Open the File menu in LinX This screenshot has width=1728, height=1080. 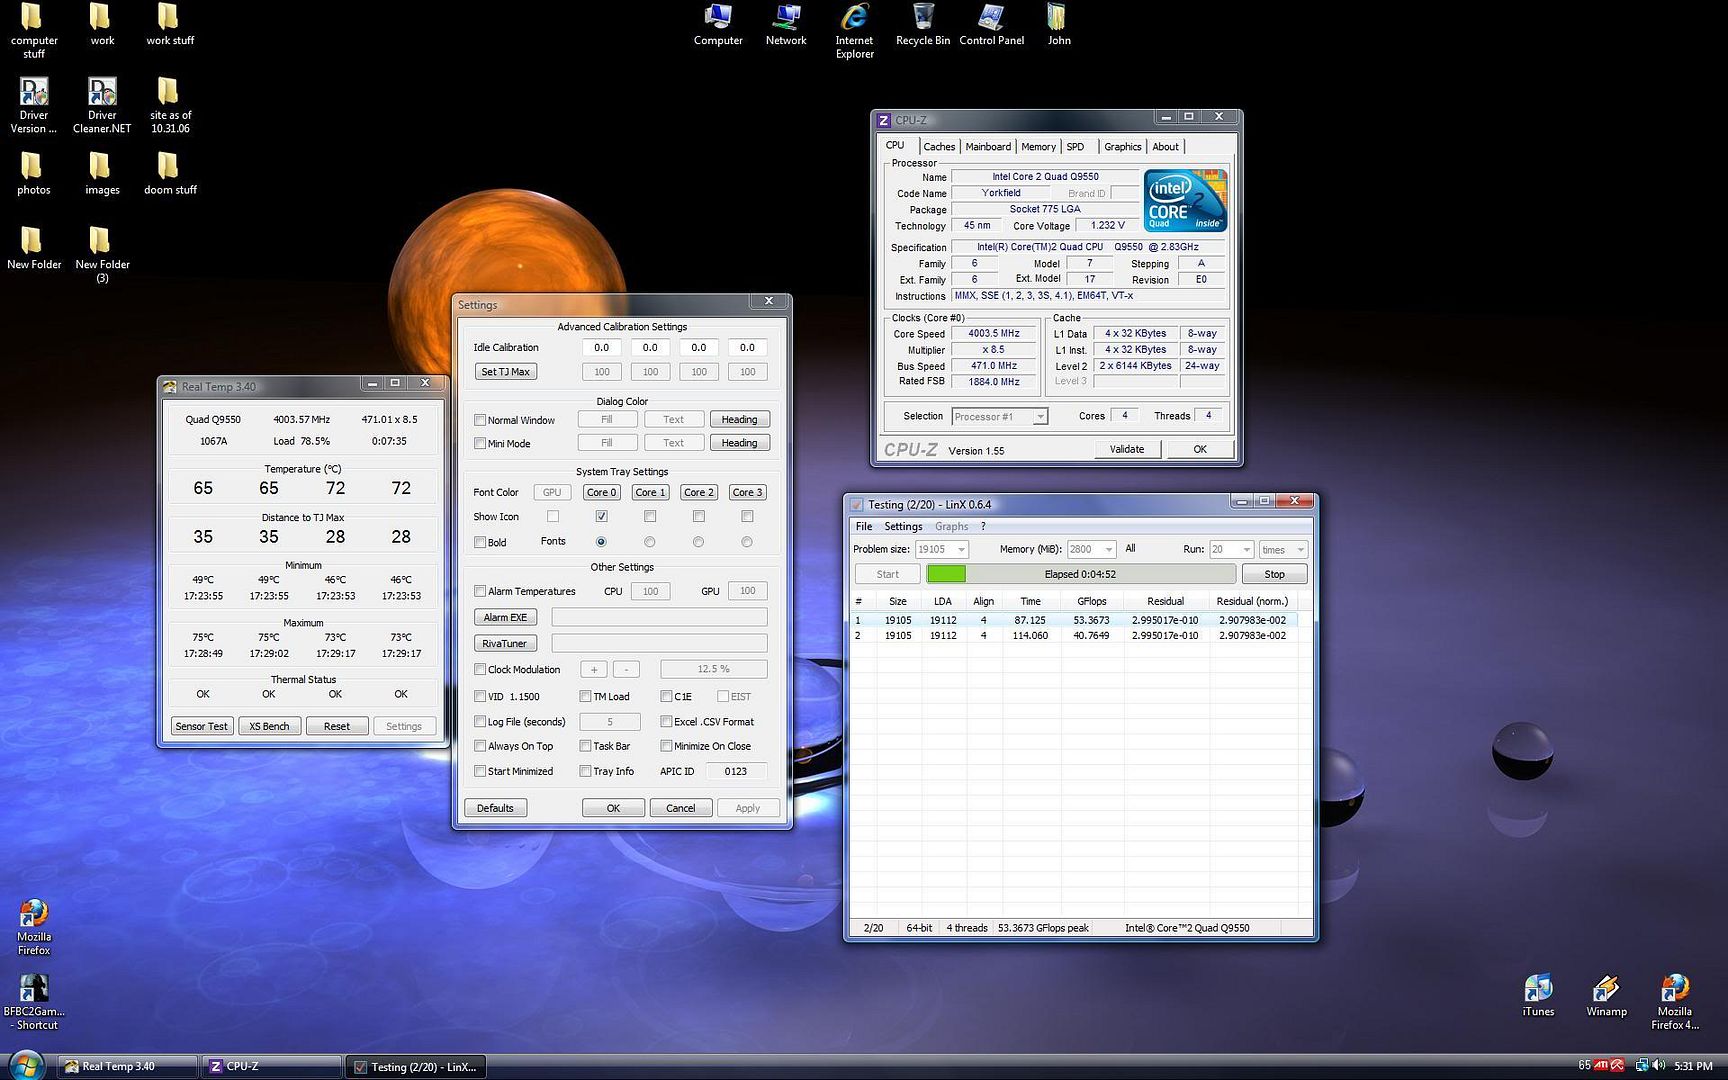[864, 526]
